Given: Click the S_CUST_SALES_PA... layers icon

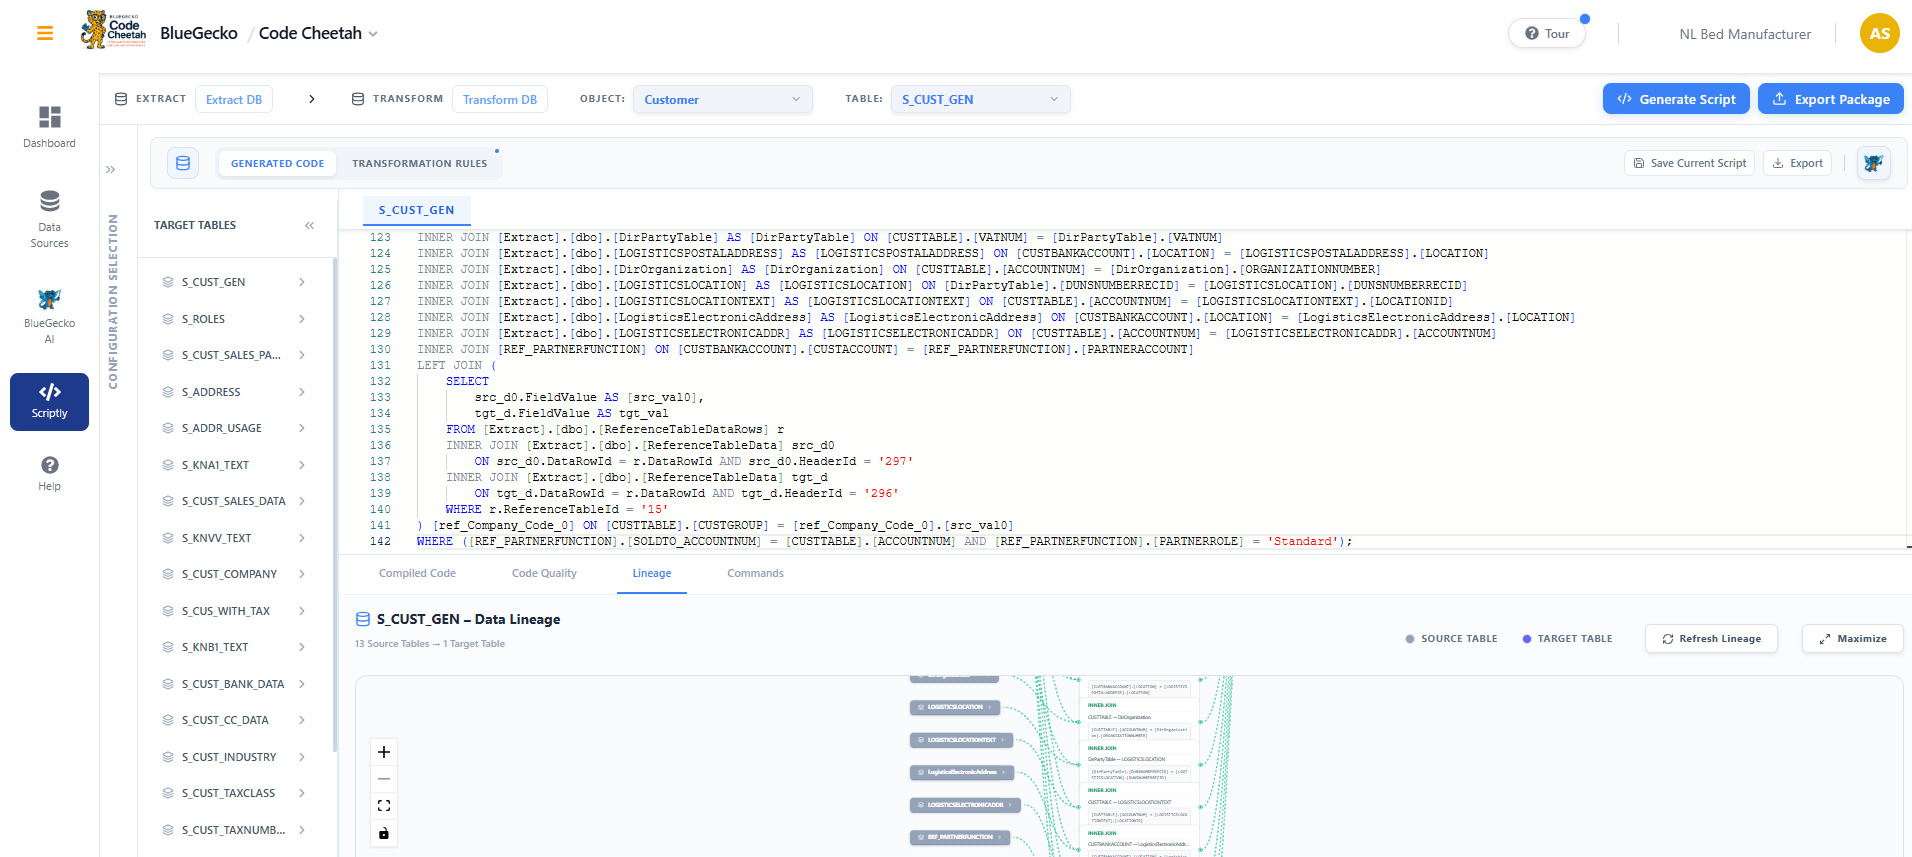Looking at the screenshot, I should point(168,355).
